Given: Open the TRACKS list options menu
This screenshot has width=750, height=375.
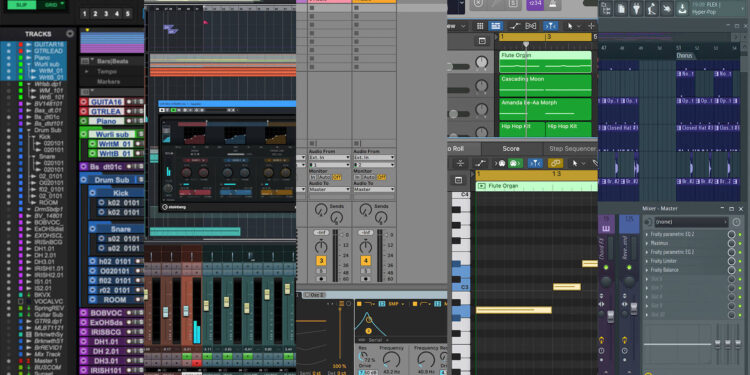Looking at the screenshot, I should 70,33.
